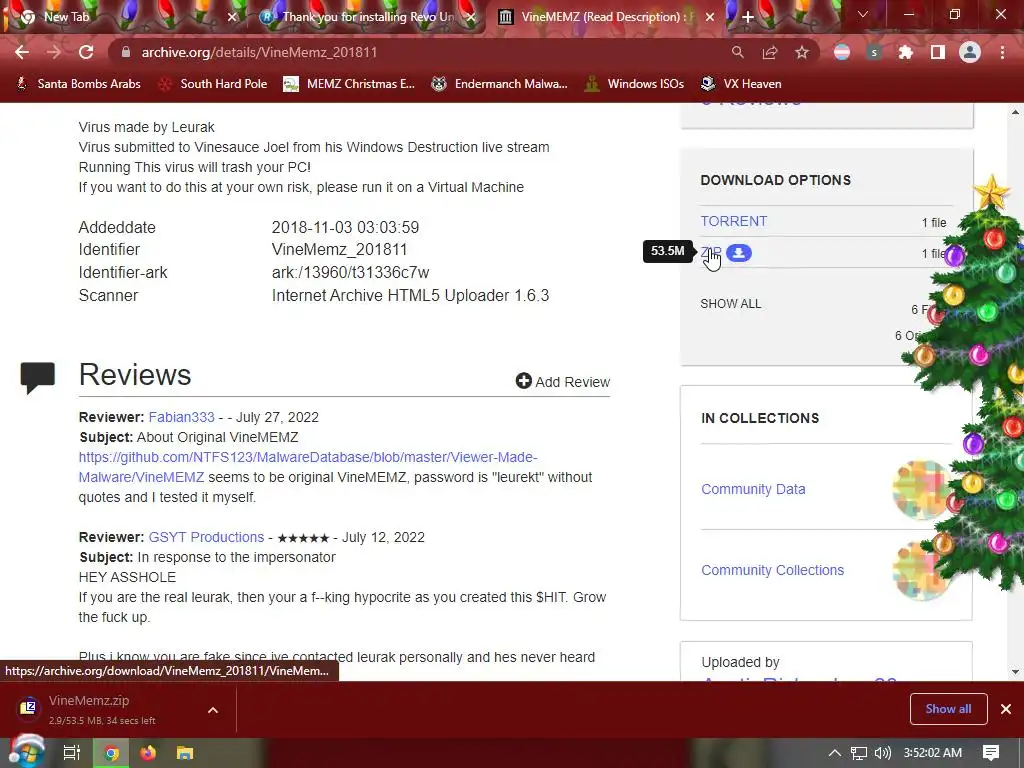The image size is (1024, 768).
Task: Click SHOW ALL download files
Action: pos(730,304)
